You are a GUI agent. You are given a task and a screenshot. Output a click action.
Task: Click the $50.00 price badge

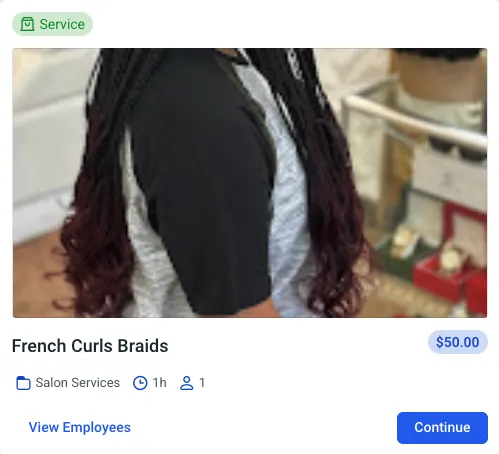pyautogui.click(x=458, y=342)
